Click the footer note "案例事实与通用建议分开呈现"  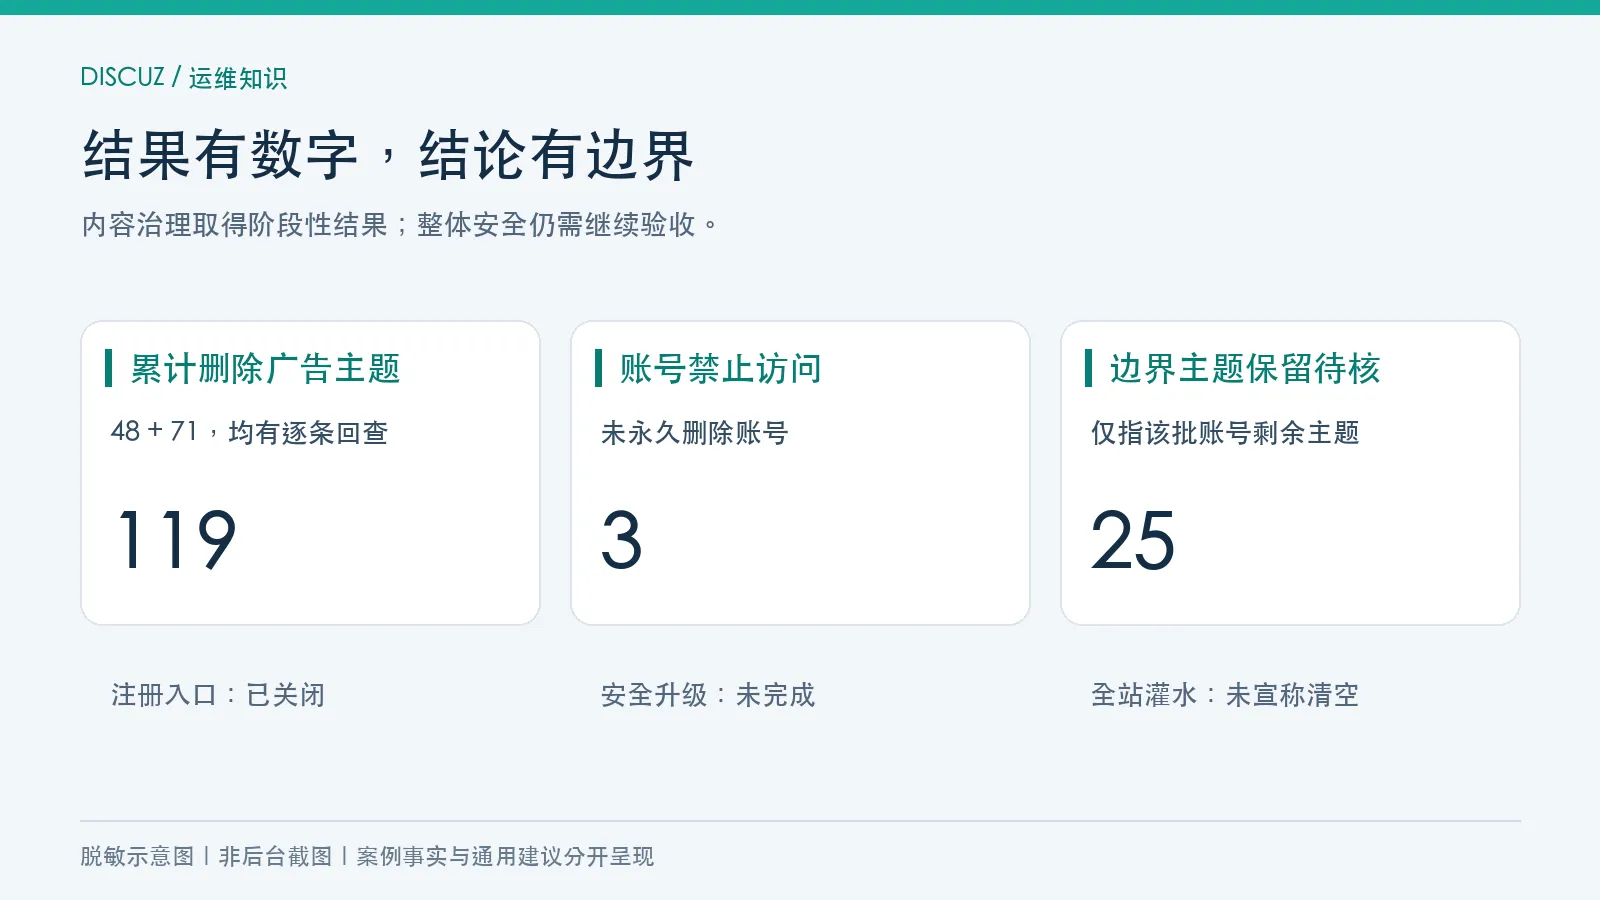505,856
